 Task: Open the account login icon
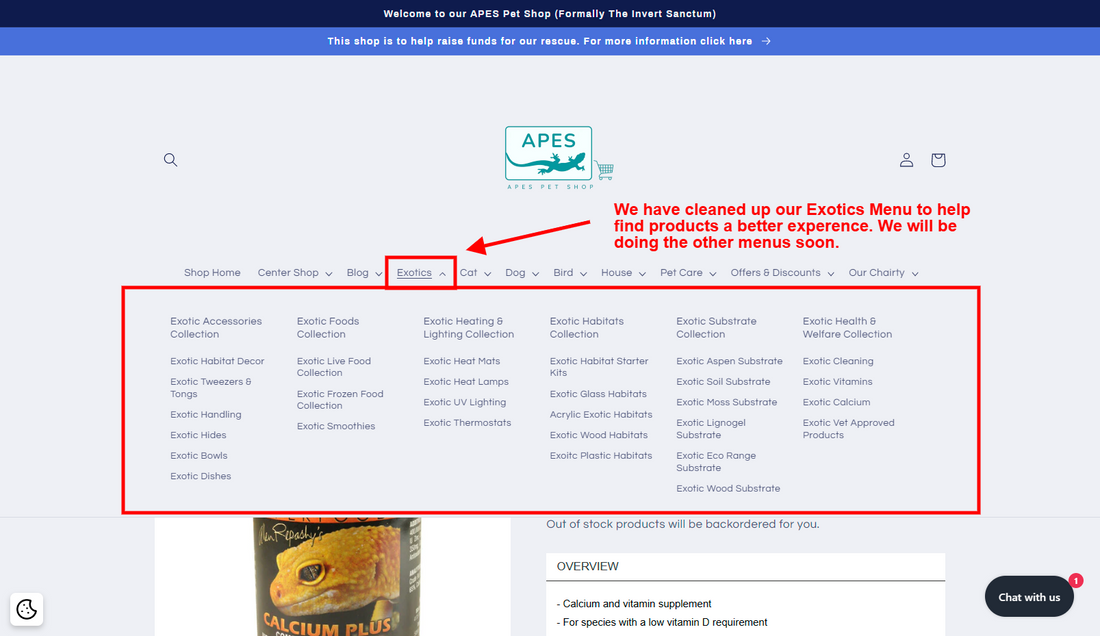pyautogui.click(x=906, y=160)
